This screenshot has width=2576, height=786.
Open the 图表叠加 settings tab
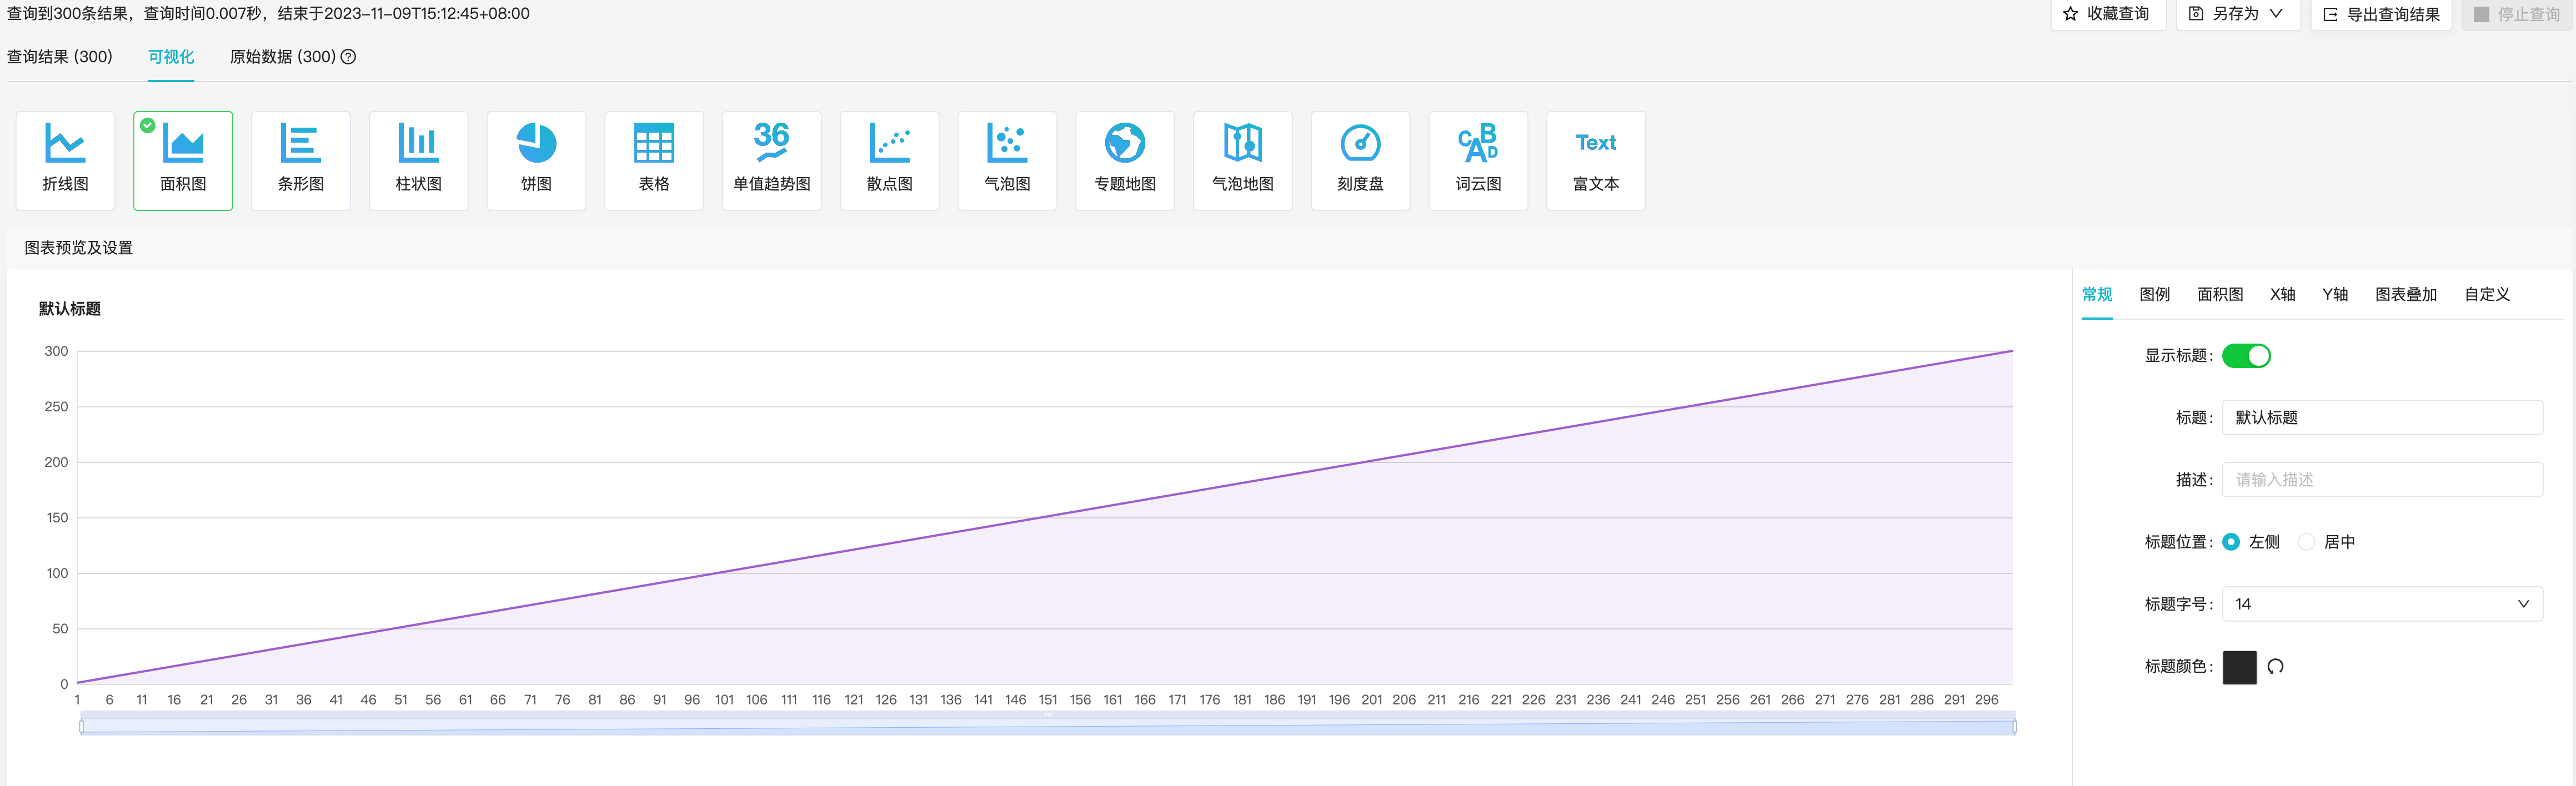[x=2406, y=294]
